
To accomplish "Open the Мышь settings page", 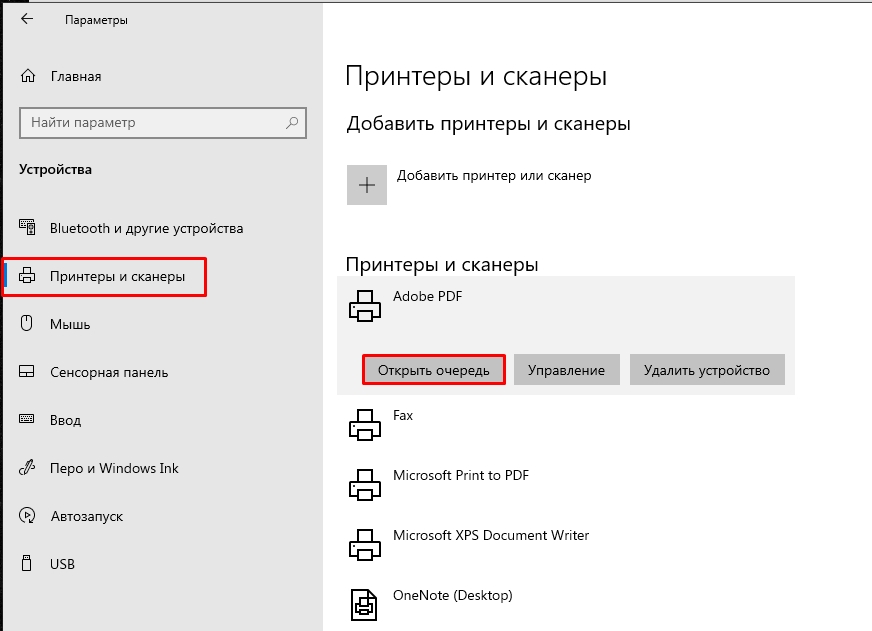I will click(70, 324).
